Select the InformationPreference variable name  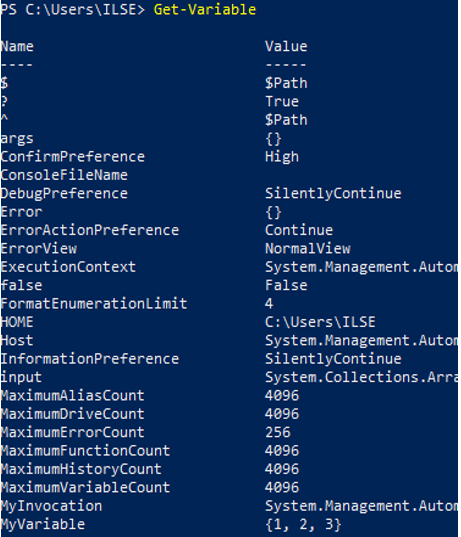coord(90,359)
